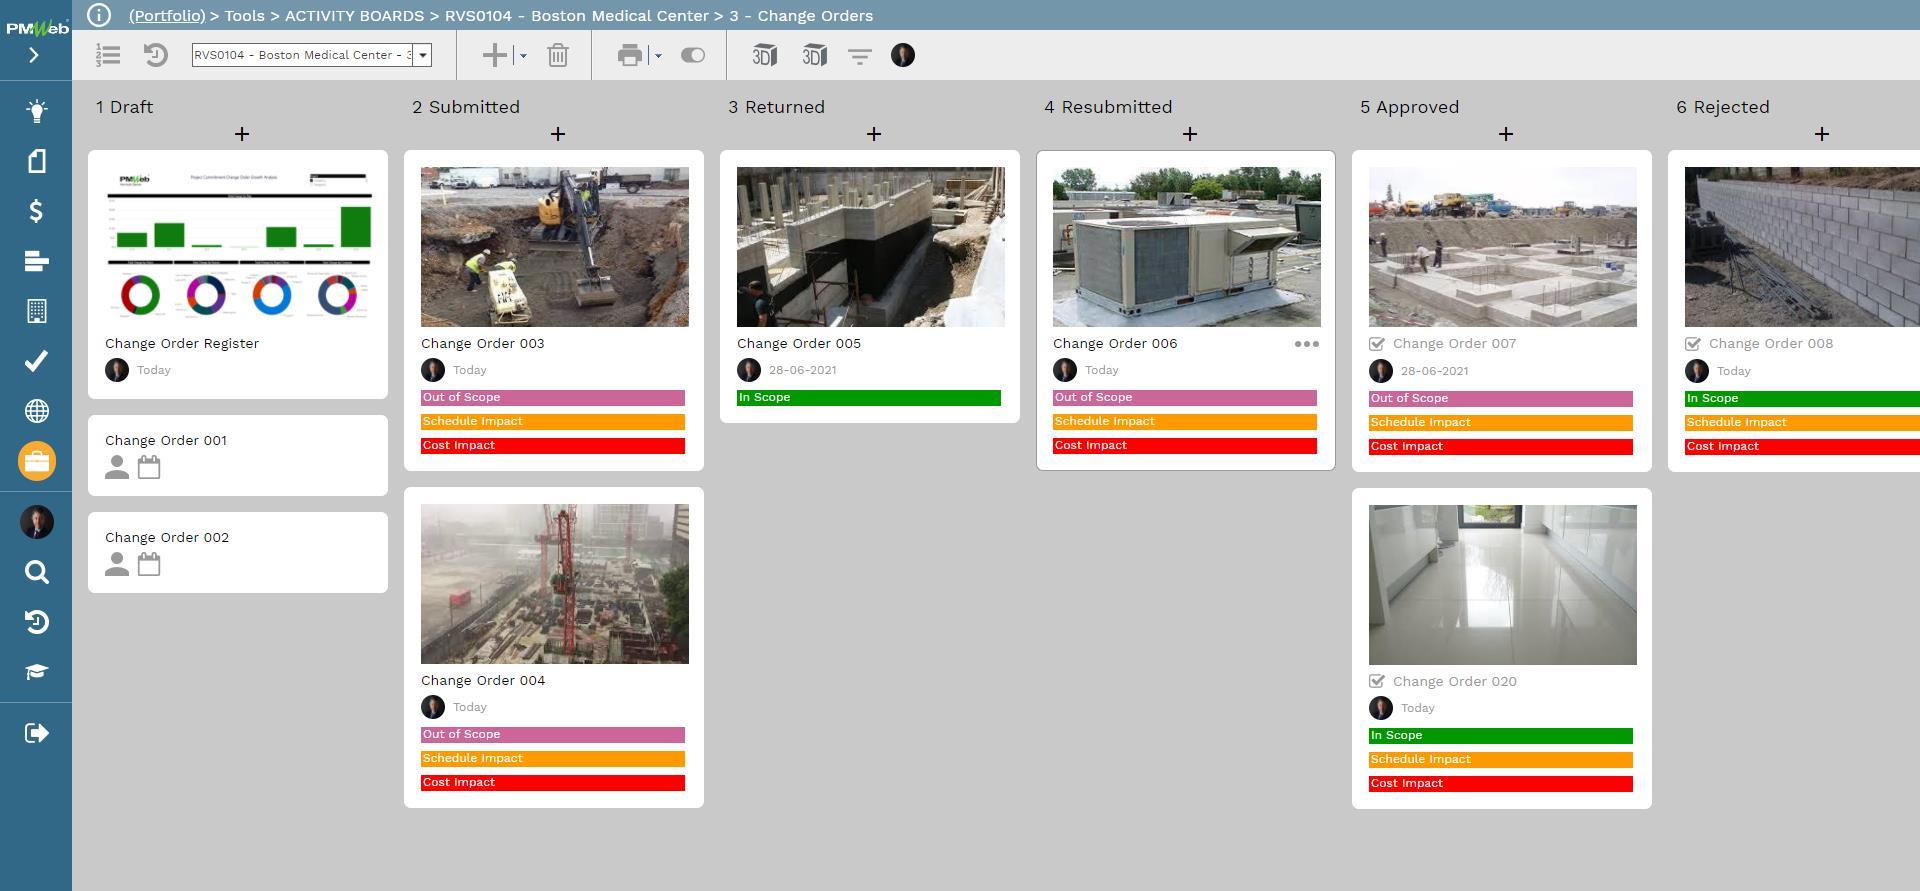
Task: Click the history refresh icon in toolbar
Action: point(156,56)
